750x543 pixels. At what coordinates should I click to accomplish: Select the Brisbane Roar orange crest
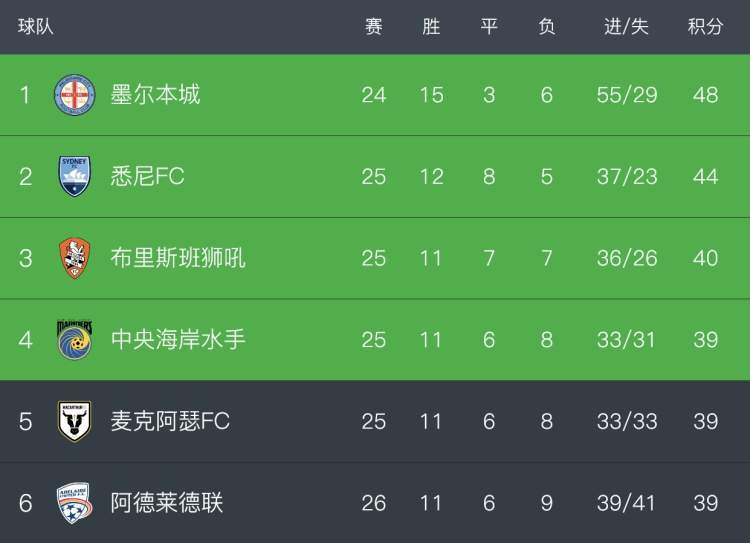[75, 258]
